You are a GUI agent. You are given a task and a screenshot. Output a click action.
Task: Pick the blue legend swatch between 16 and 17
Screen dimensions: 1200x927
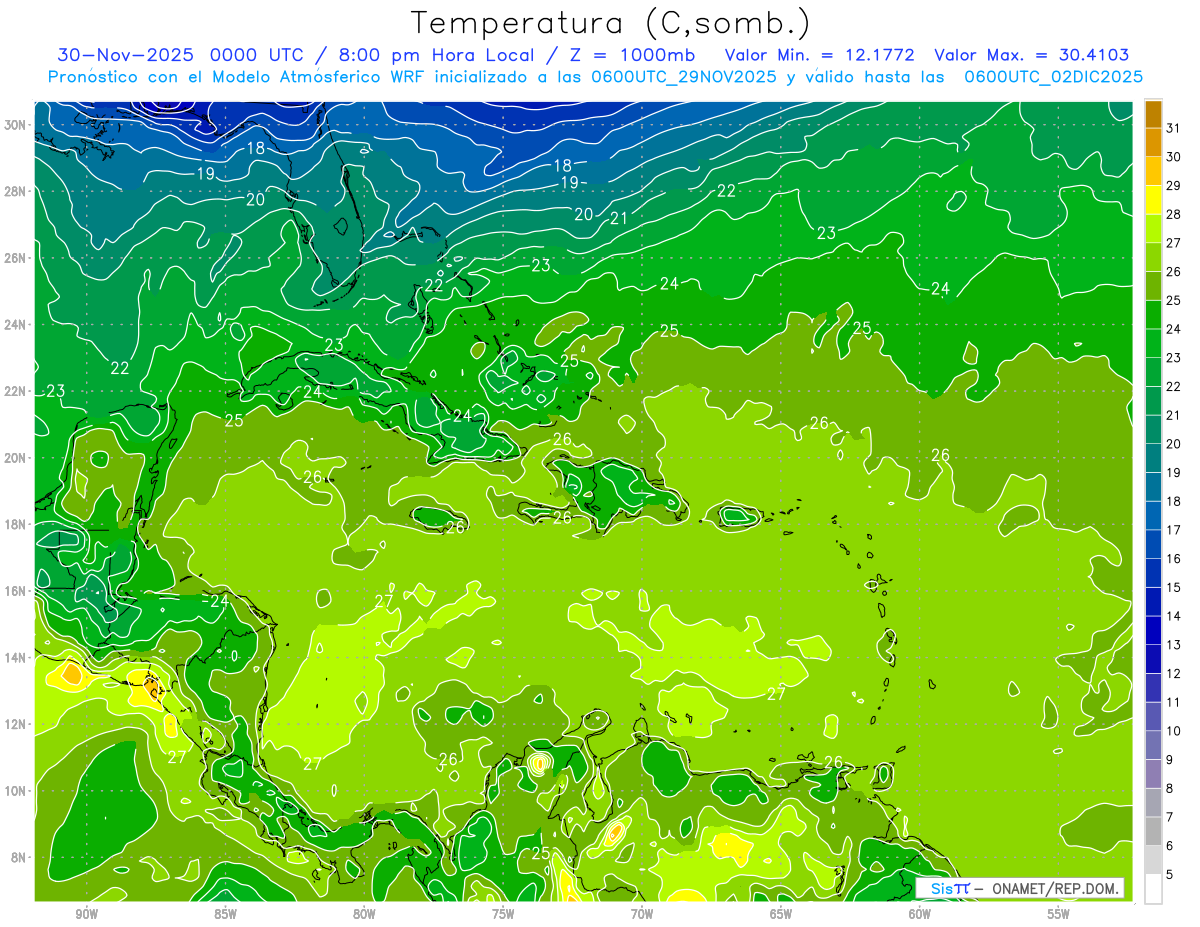point(1153,543)
